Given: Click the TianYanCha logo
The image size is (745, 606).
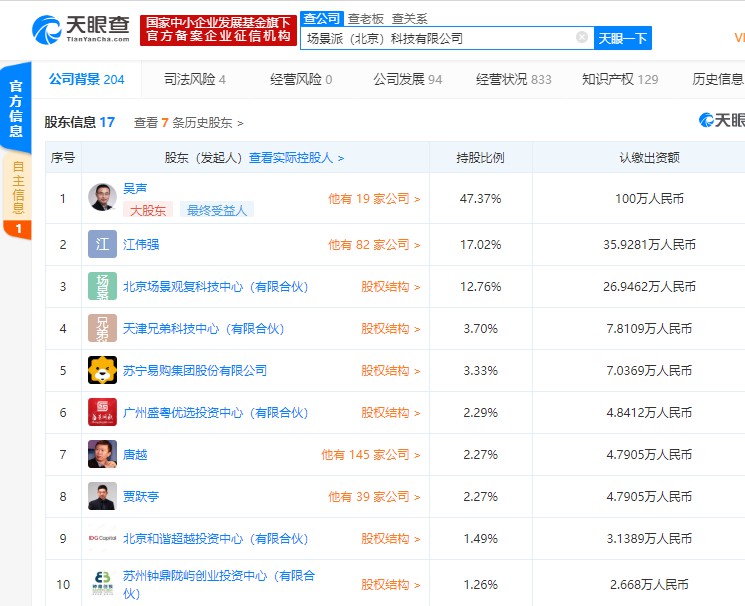Looking at the screenshot, I should tap(81, 29).
